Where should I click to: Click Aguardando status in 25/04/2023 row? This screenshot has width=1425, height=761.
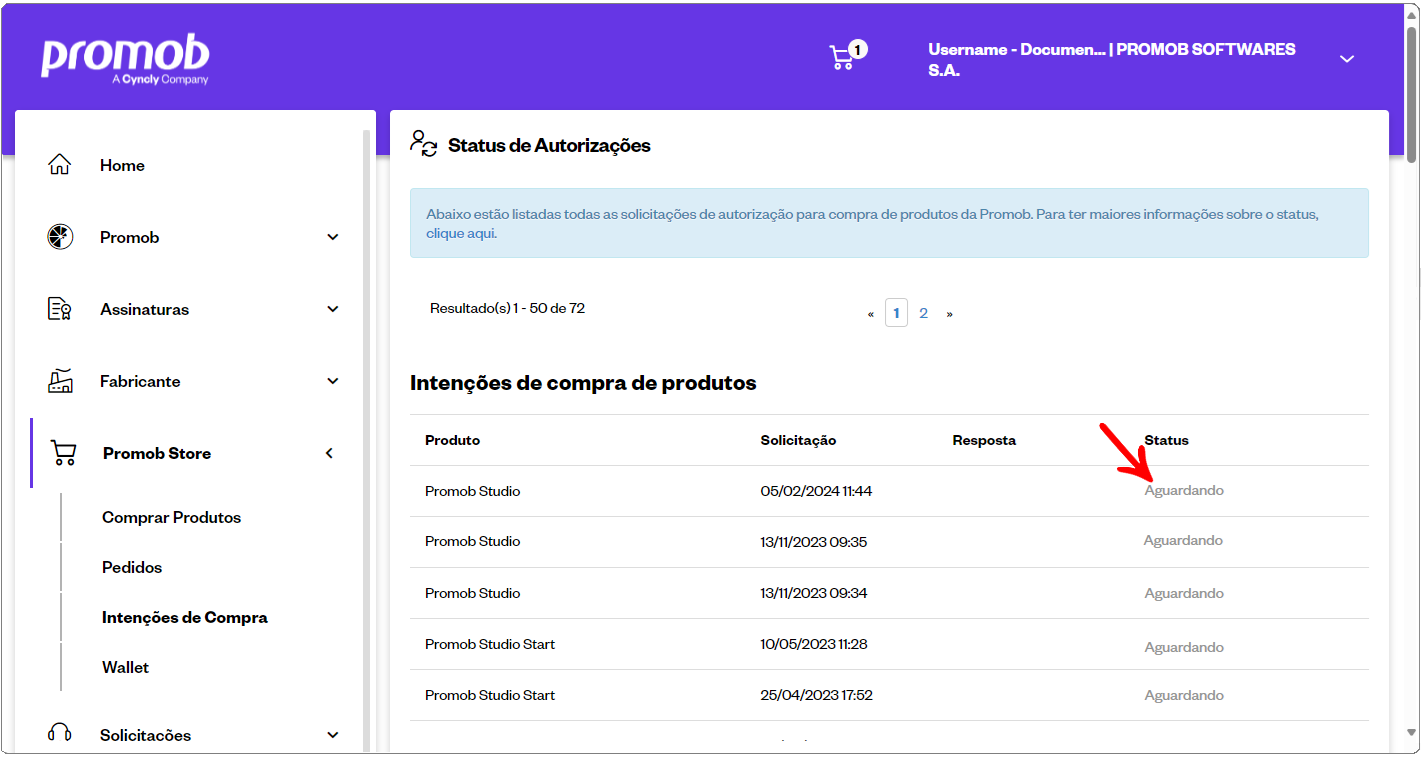coord(1184,695)
